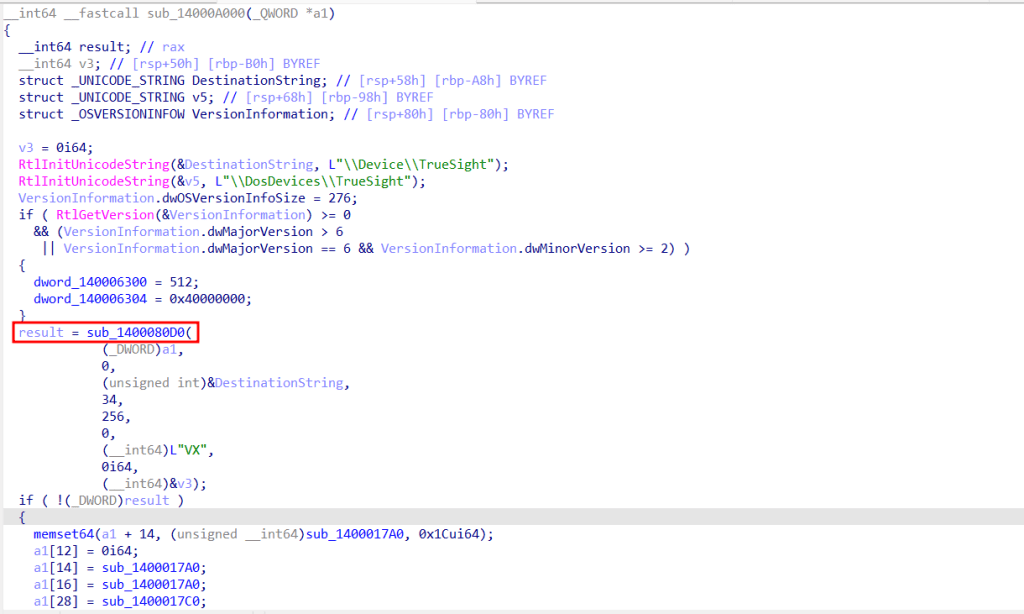The image size is (1024, 614).
Task: Click the 0x1Cui64 argument in memset64
Action: pyautogui.click(x=458, y=534)
